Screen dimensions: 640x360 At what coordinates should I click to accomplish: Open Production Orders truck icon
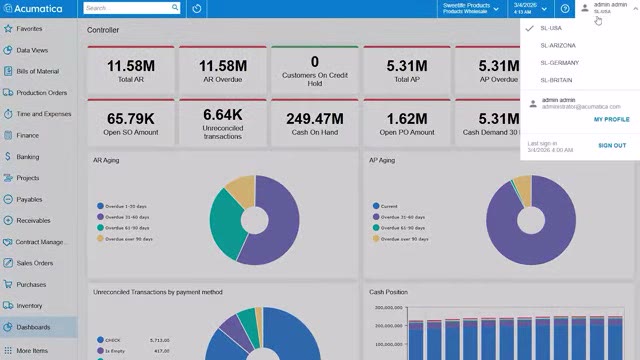[x=8, y=93]
